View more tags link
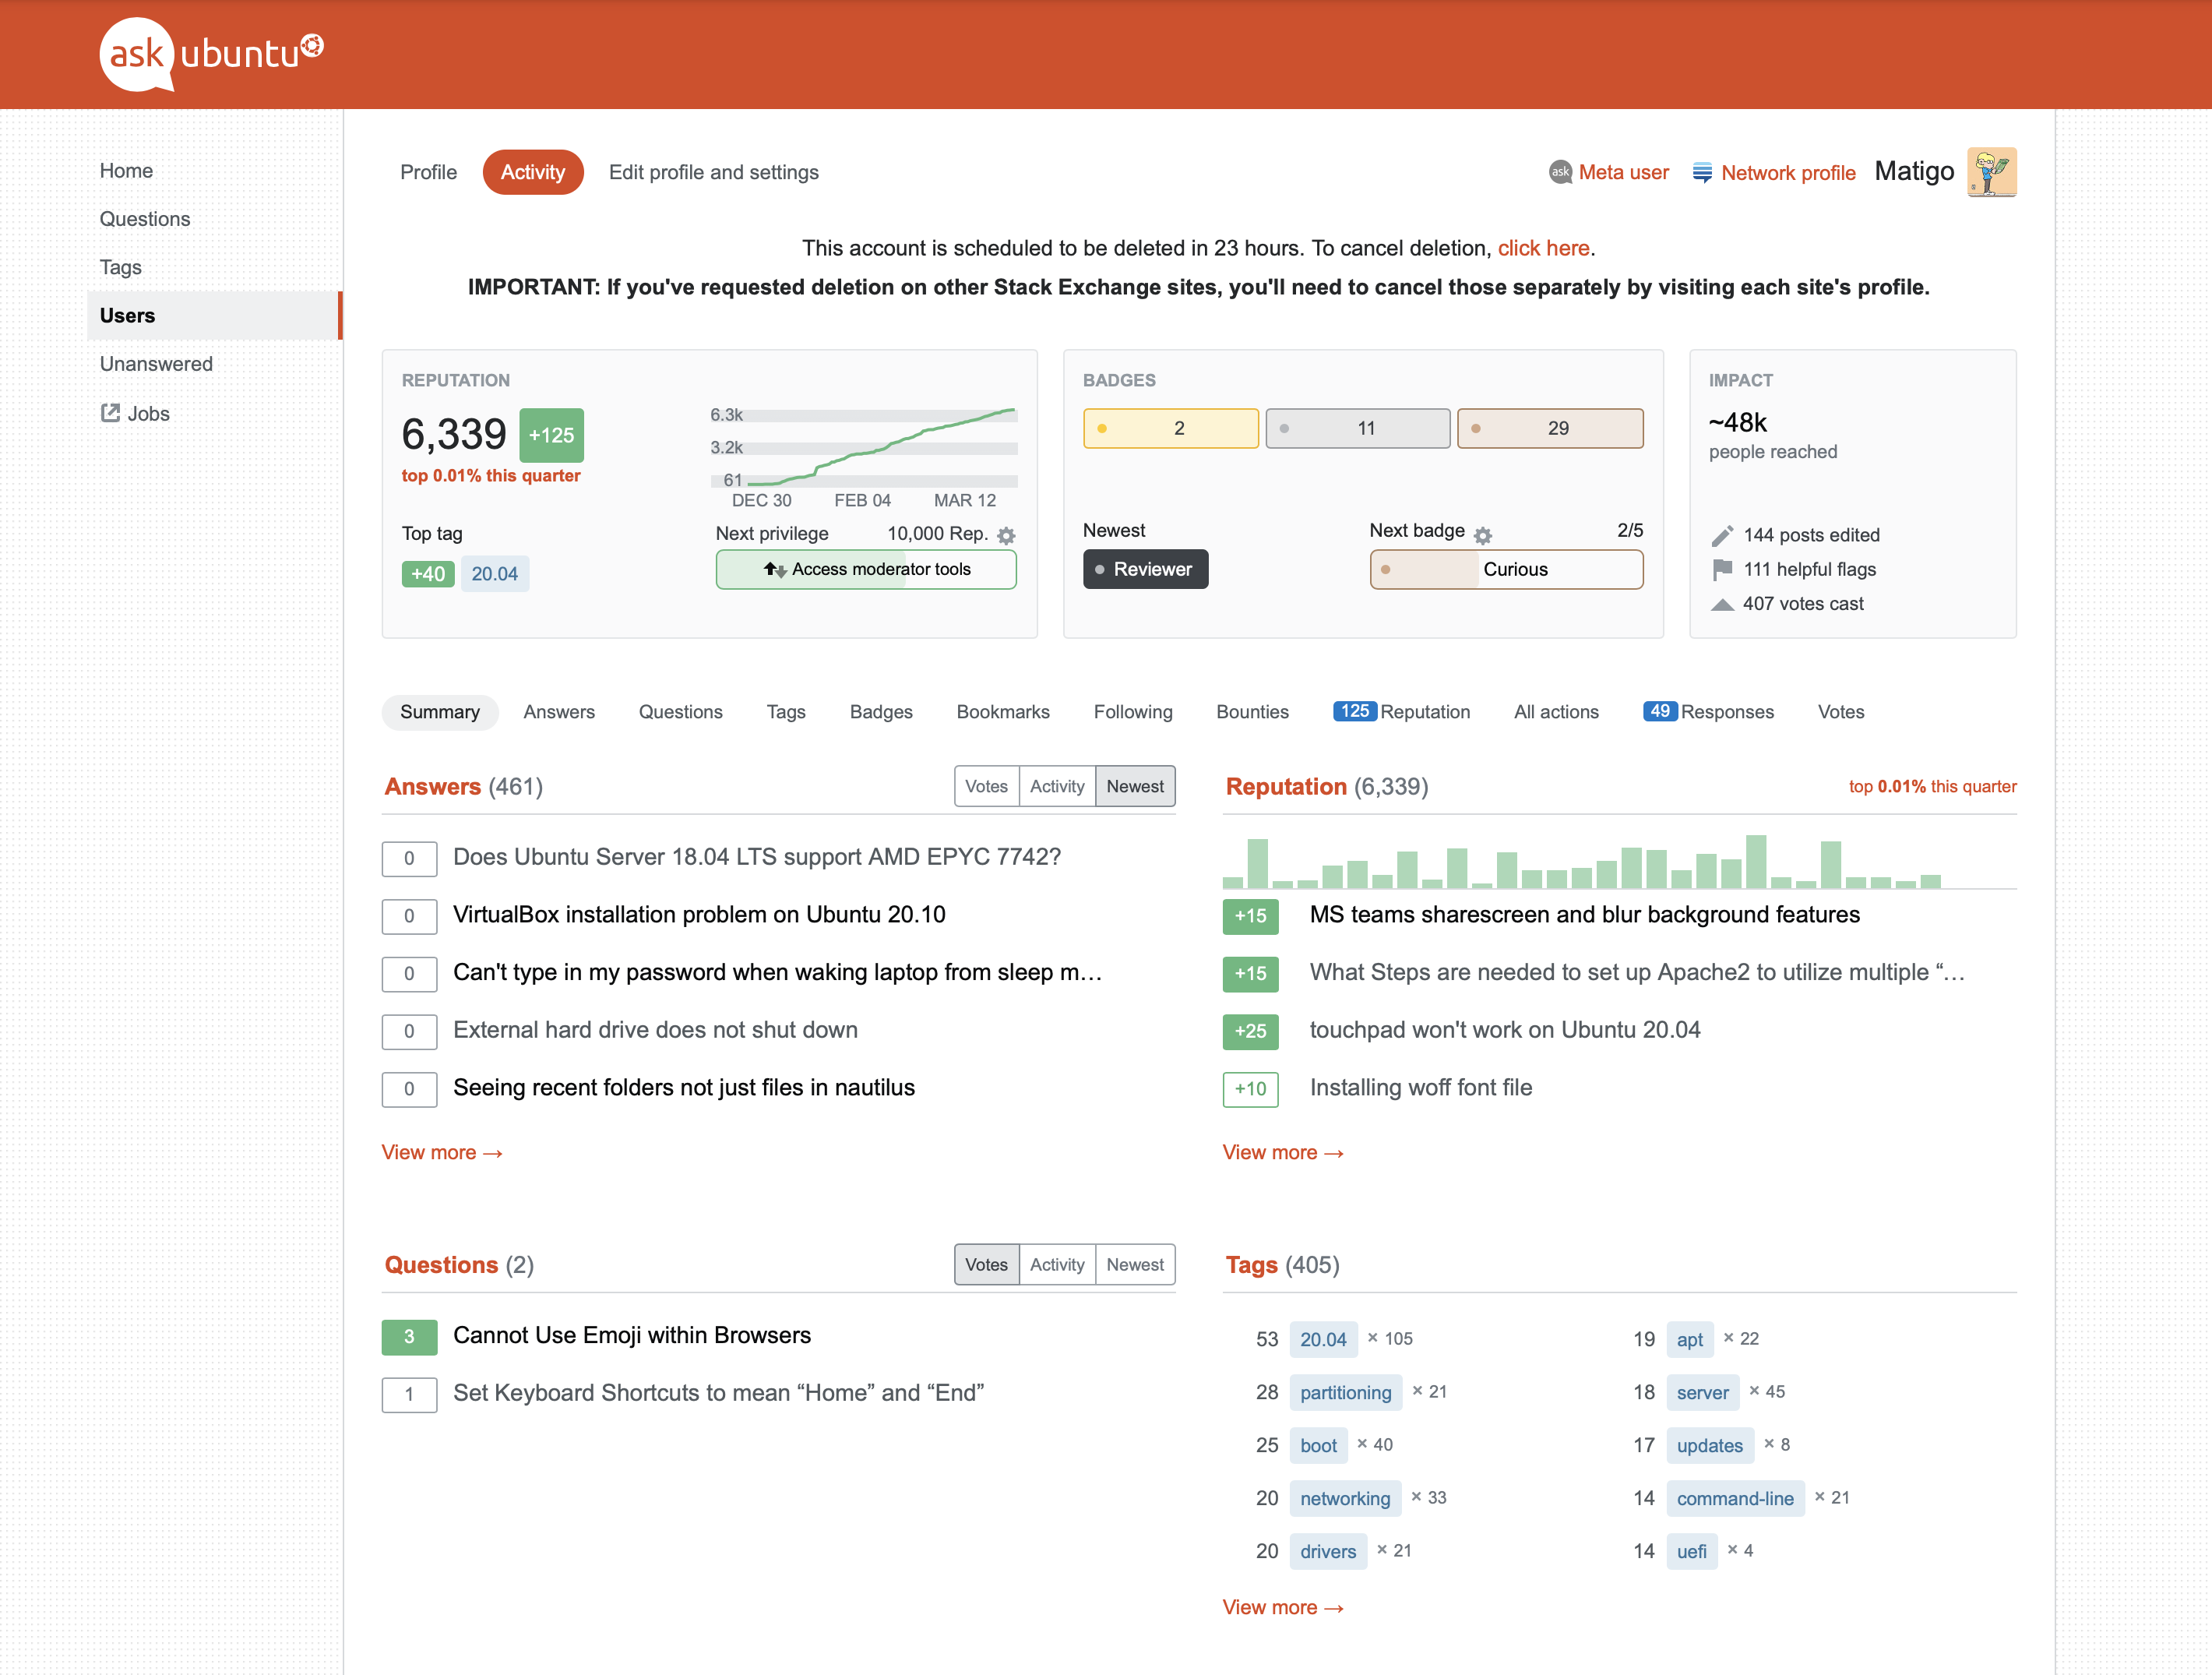The height and width of the screenshot is (1675, 2212). click(1283, 1608)
